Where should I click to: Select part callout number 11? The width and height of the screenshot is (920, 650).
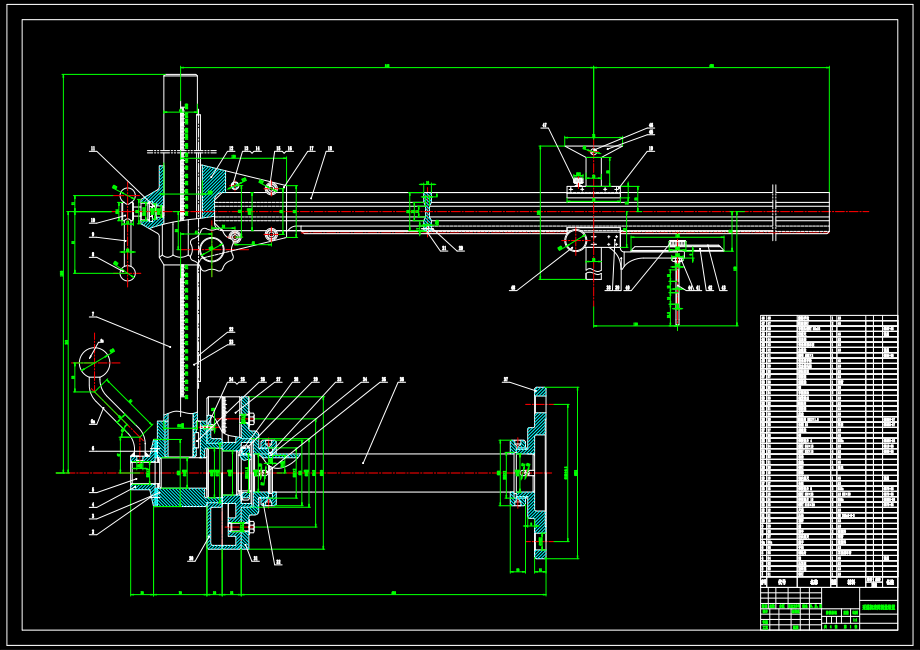click(92, 149)
